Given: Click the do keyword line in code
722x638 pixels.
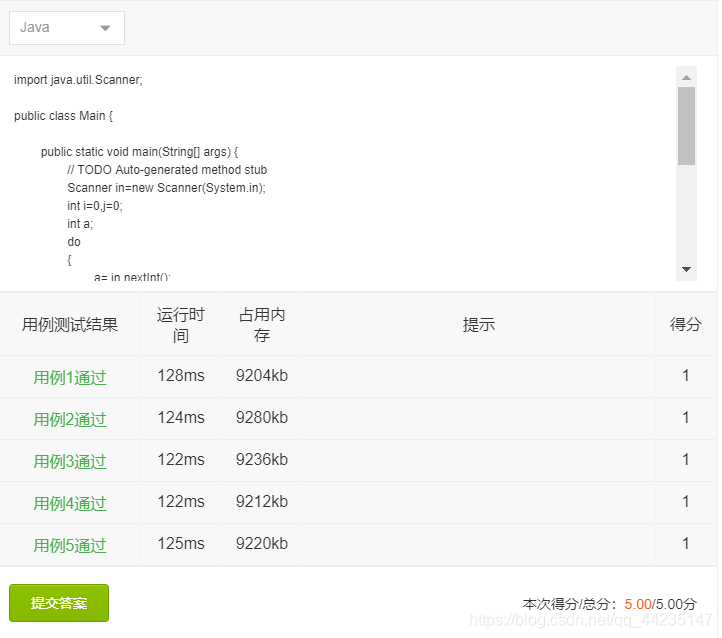Looking at the screenshot, I should (x=74, y=242).
